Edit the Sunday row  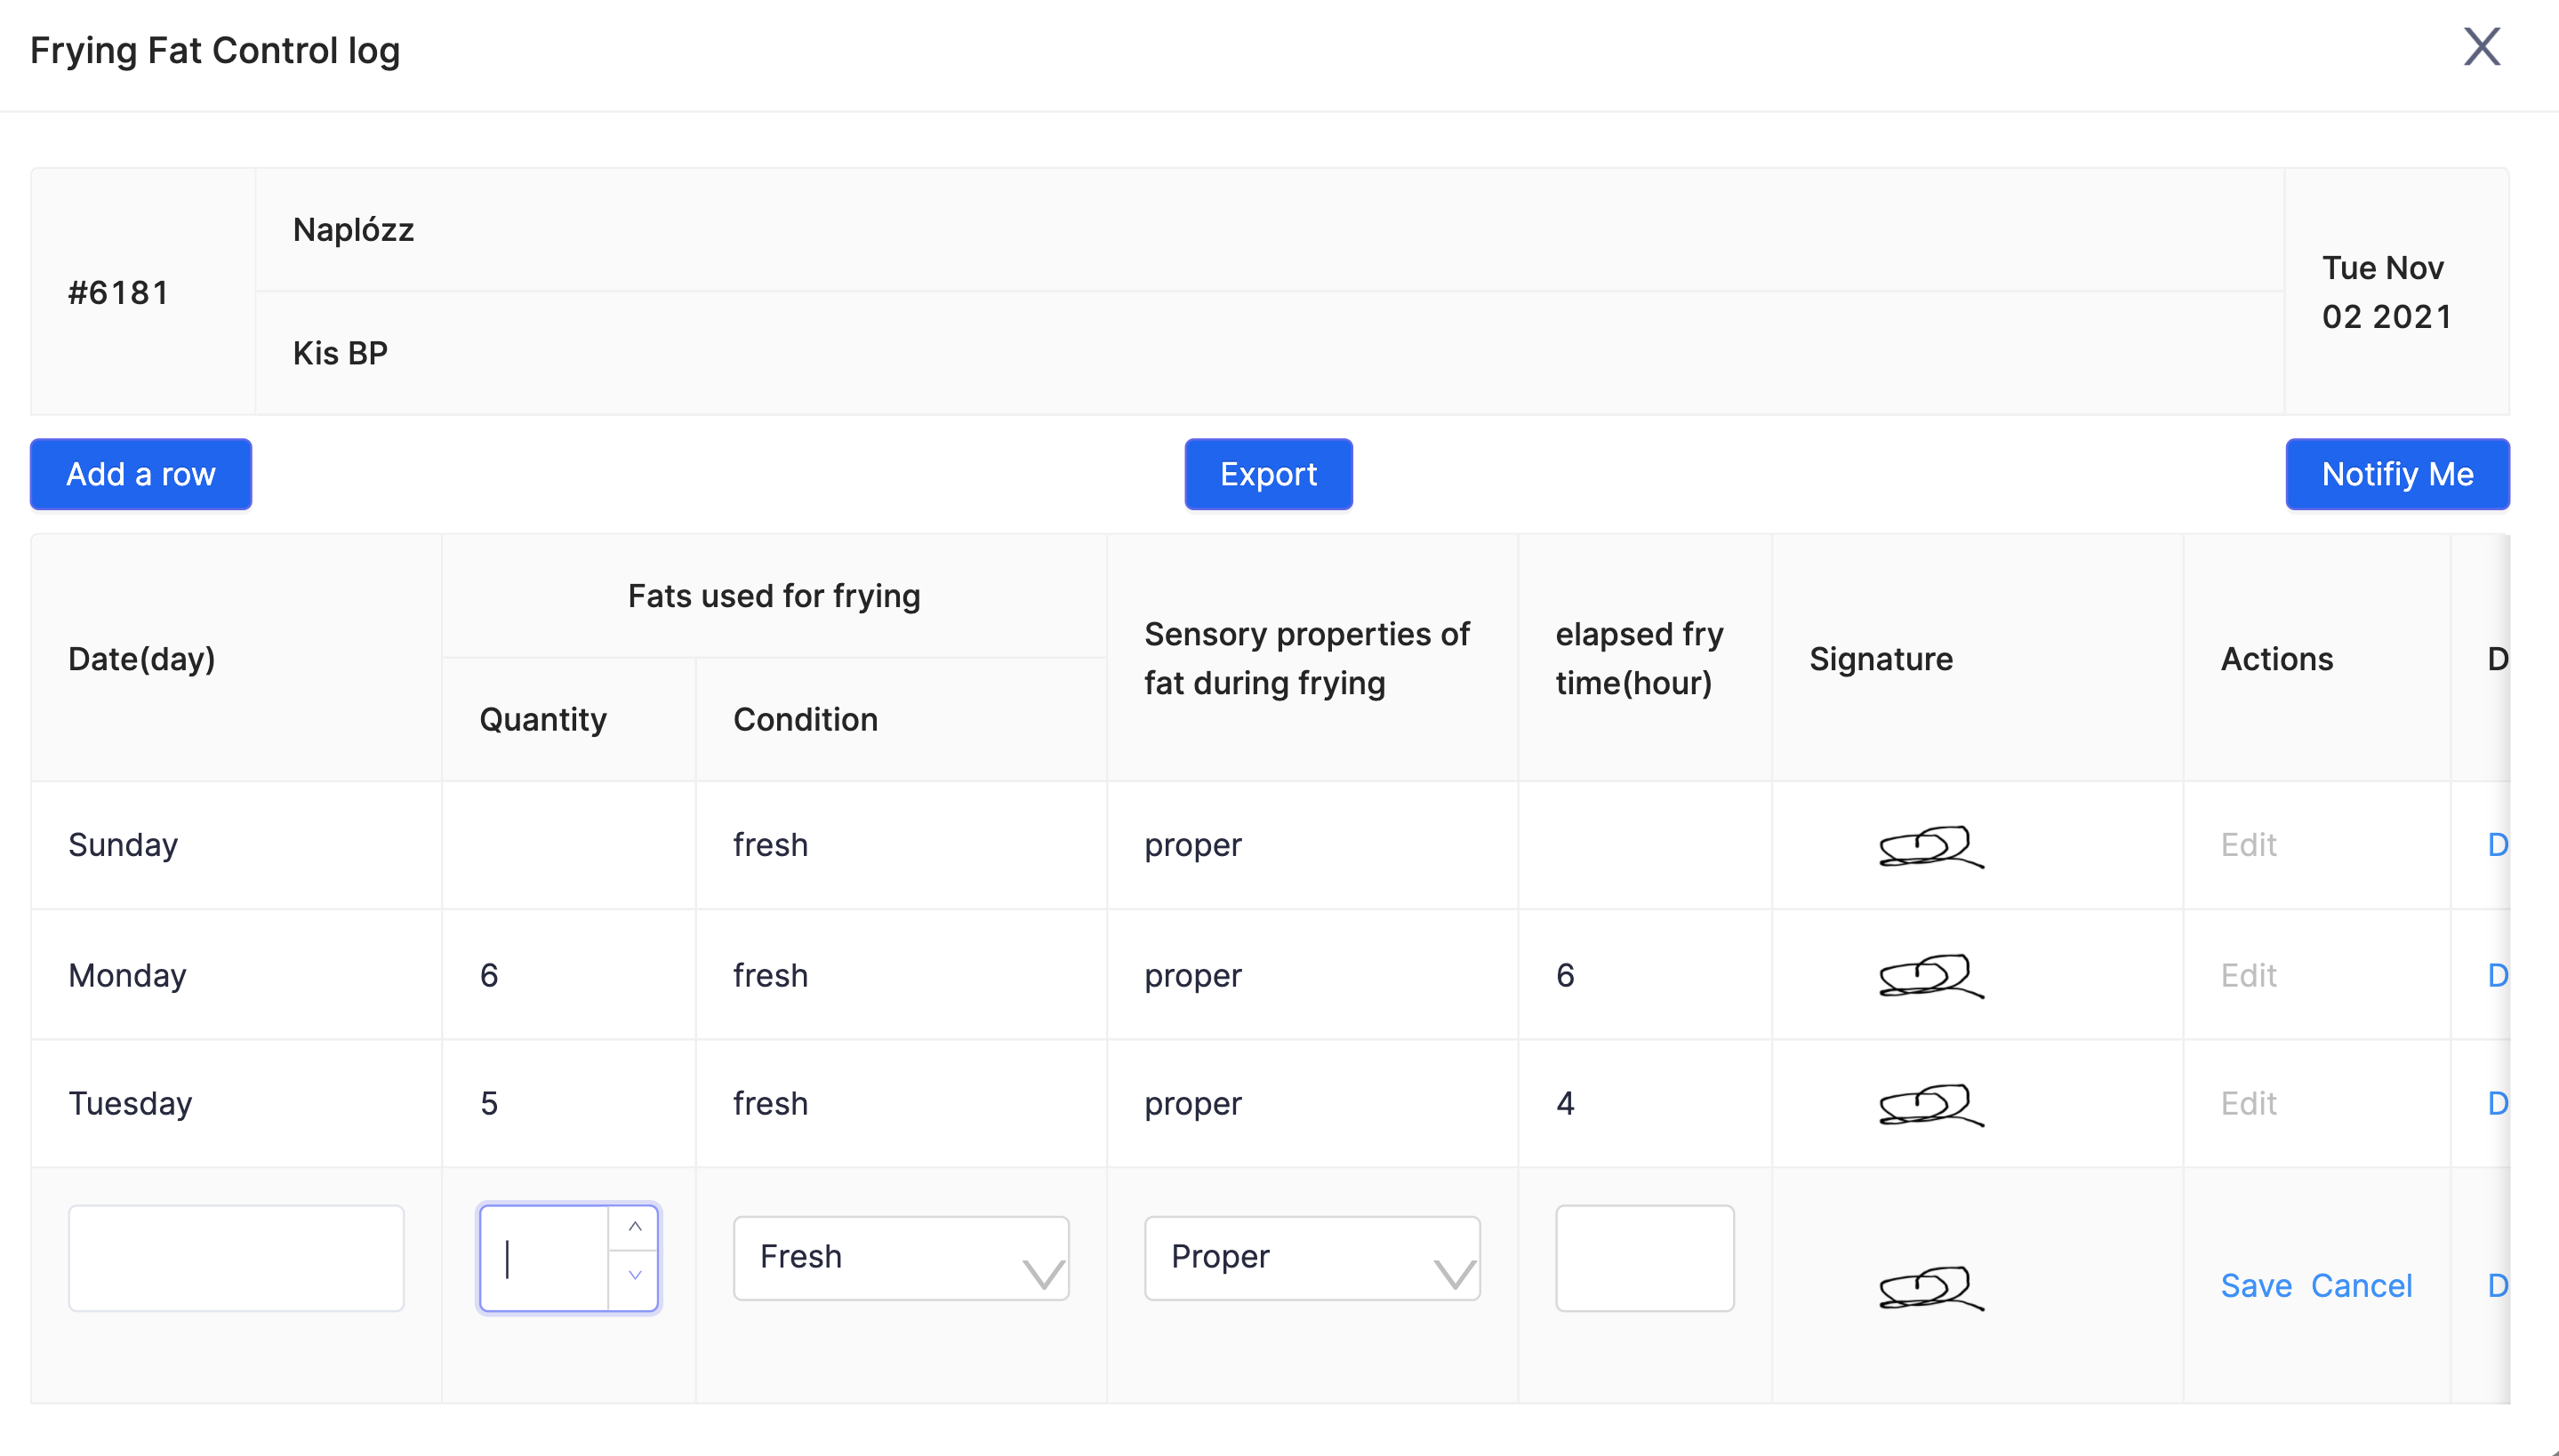pos(2248,845)
